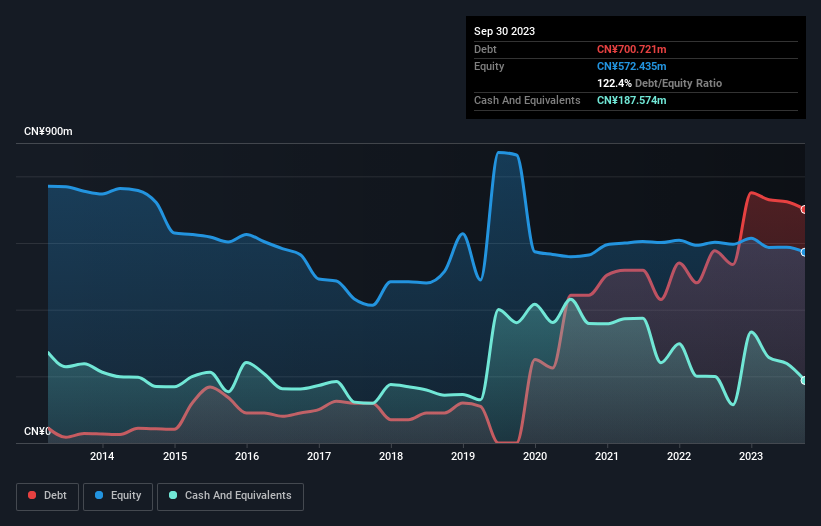Screen dimensions: 821x526
Task: Click the tooltip's Equity row label
Action: [x=489, y=66]
